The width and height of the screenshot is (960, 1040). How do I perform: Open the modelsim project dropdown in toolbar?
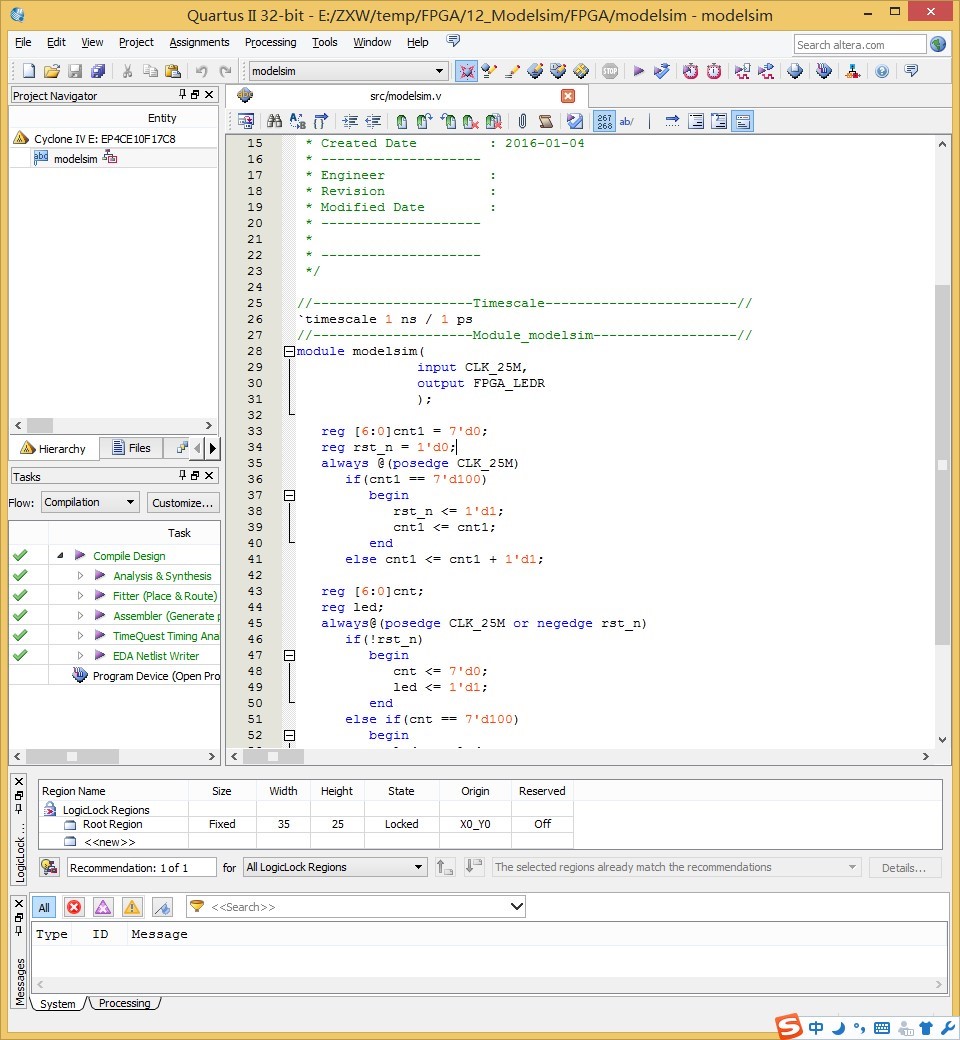348,71
